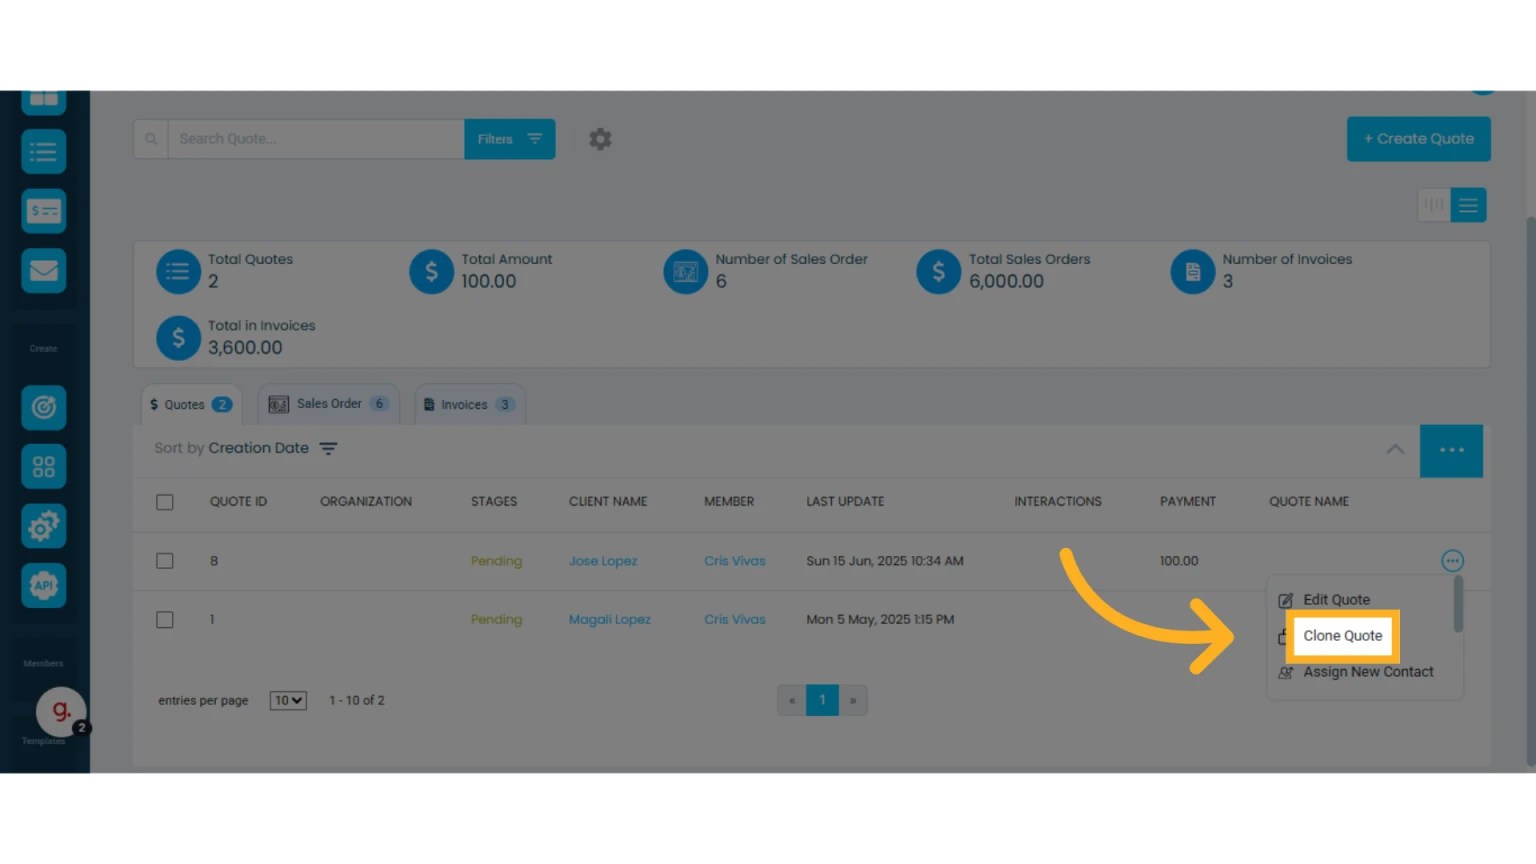Click the scrollbar inside the context menu
Viewport: 1536px width, 864px height.
tap(1458, 604)
